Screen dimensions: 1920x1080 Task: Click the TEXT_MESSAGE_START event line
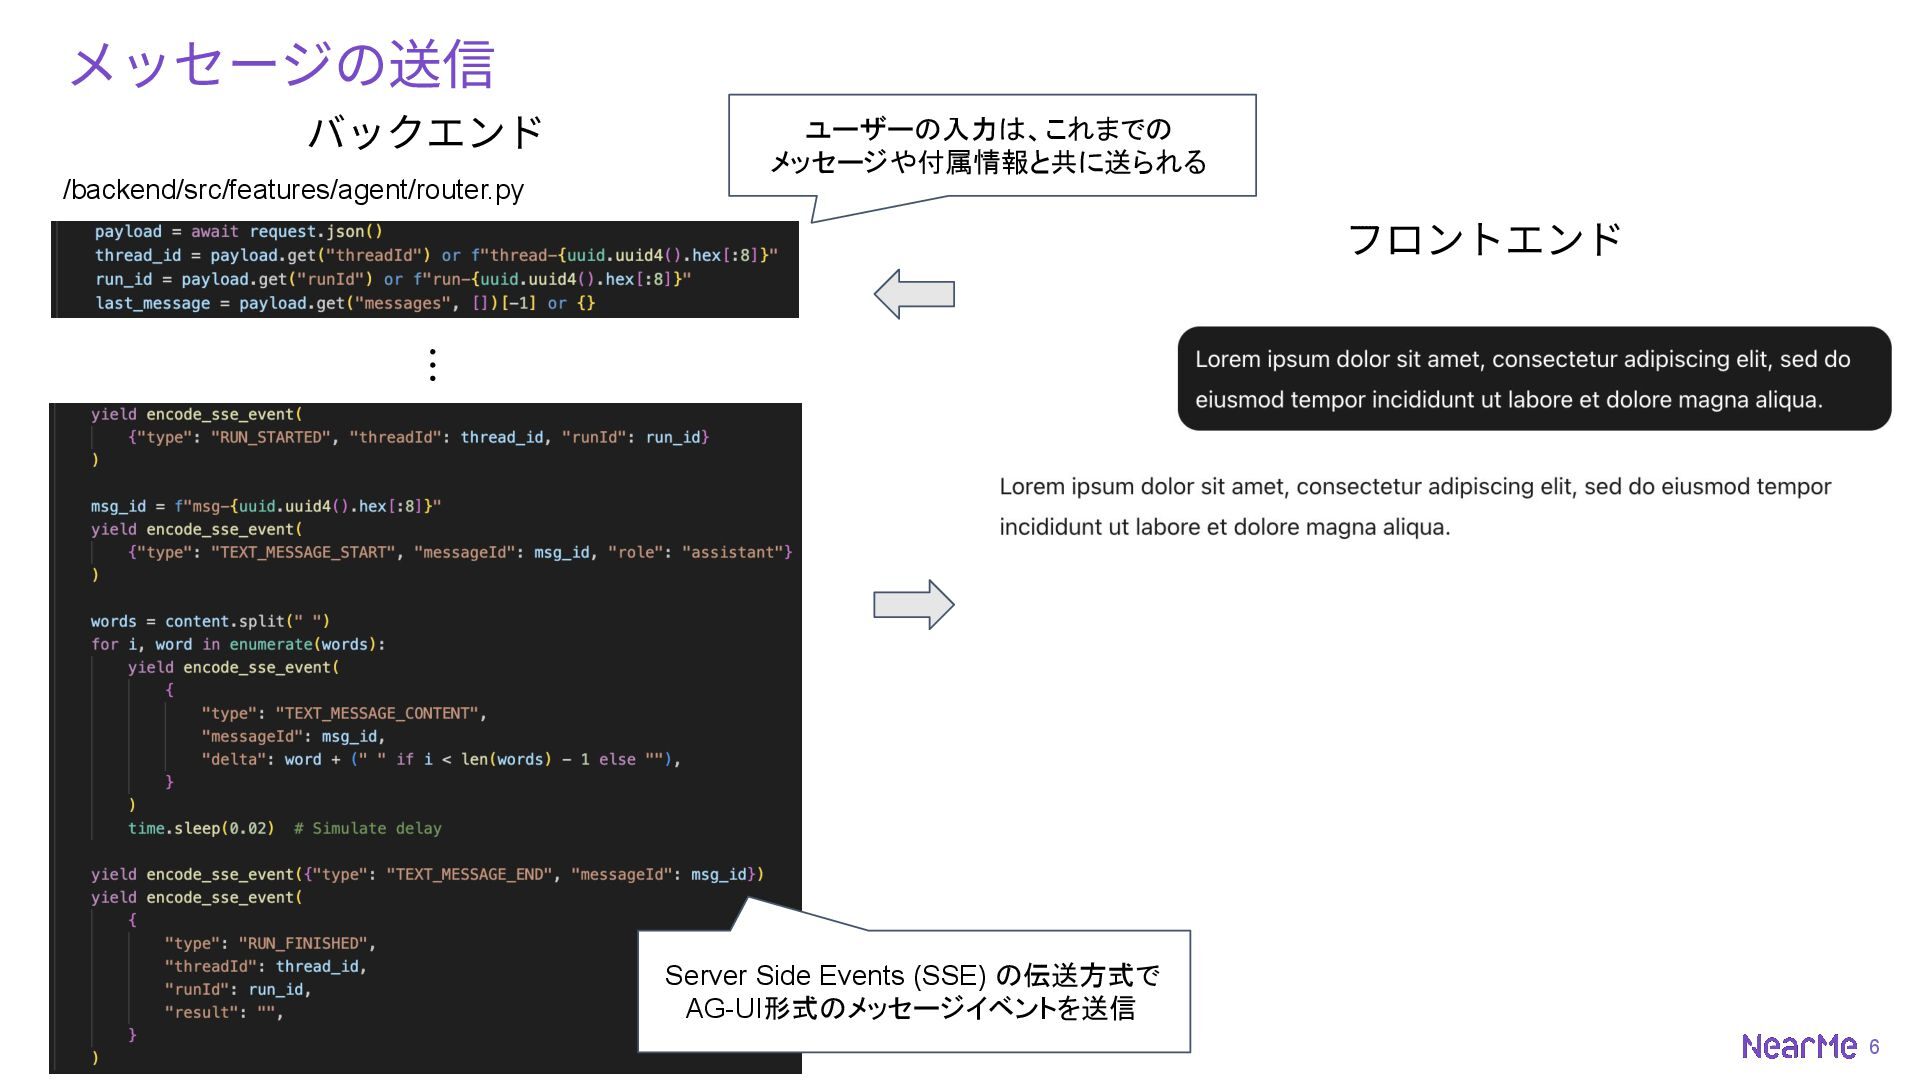pos(459,552)
